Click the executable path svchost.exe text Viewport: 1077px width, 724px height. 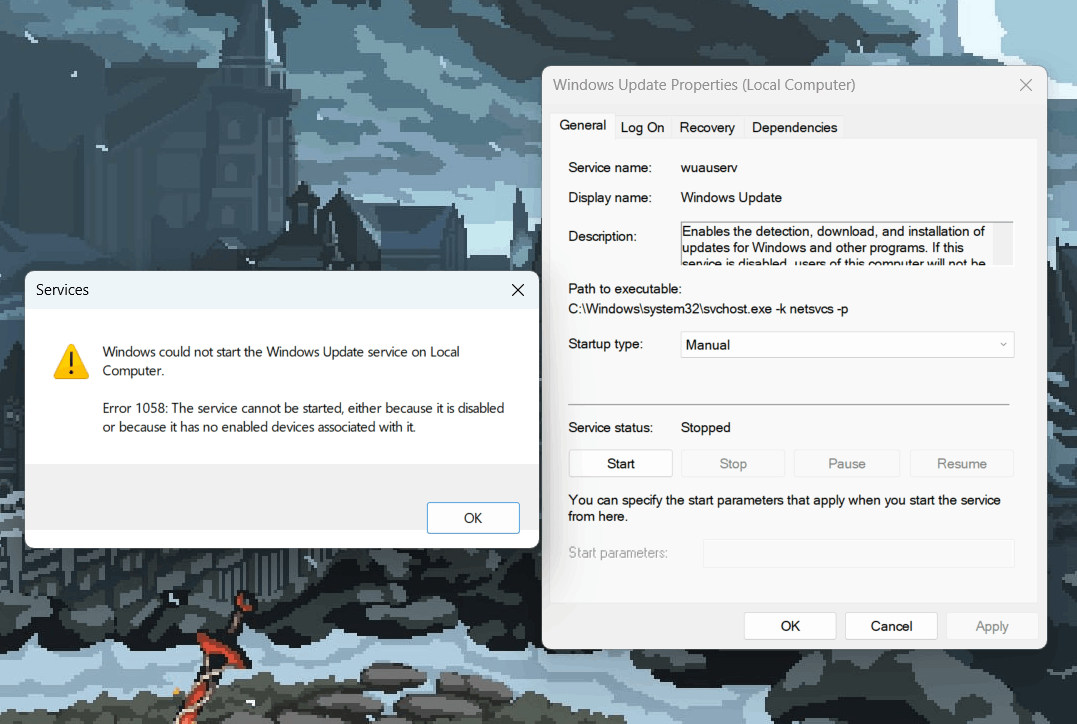tap(708, 309)
